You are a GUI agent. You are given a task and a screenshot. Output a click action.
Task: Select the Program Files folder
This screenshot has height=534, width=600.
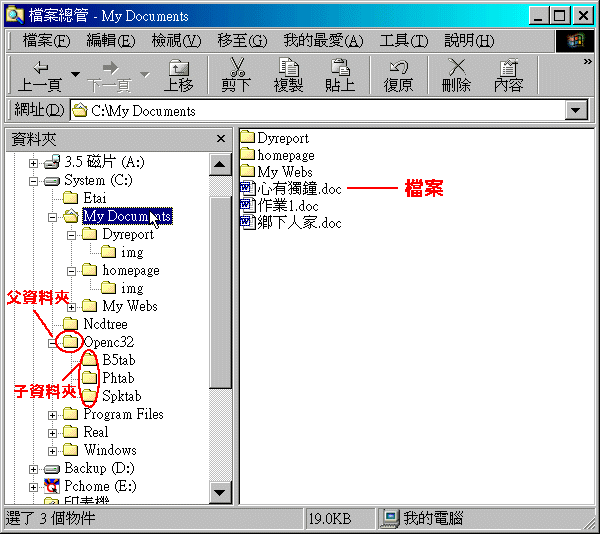[113, 414]
